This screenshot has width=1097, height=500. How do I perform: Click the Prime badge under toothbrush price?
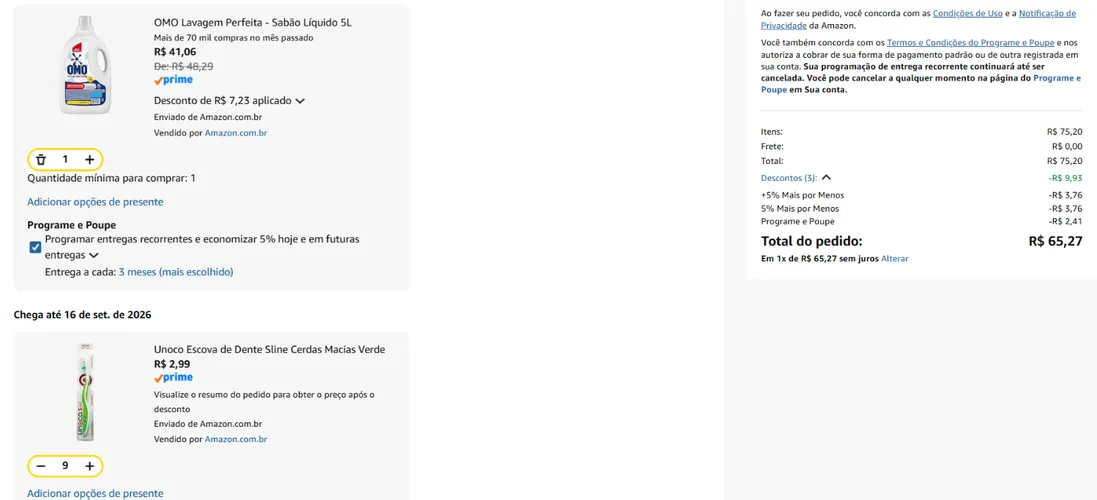174,378
